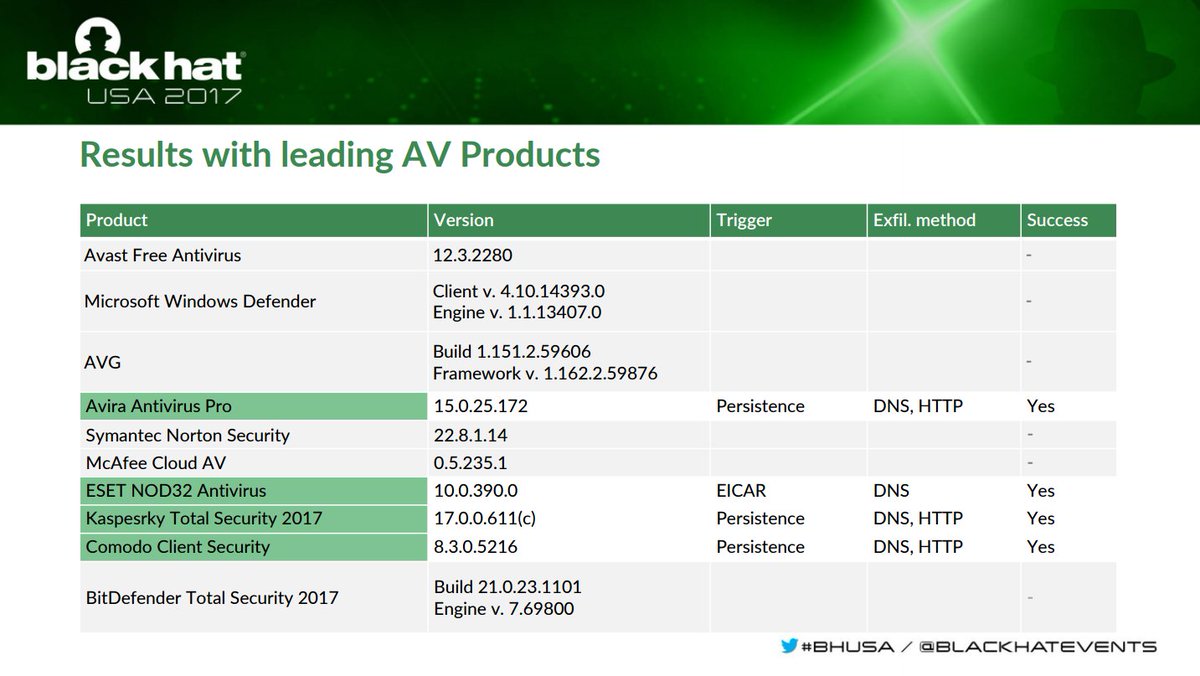Select McAfee version '0.5.235.1'
Viewport: 1200px width, 676px height.
point(472,463)
